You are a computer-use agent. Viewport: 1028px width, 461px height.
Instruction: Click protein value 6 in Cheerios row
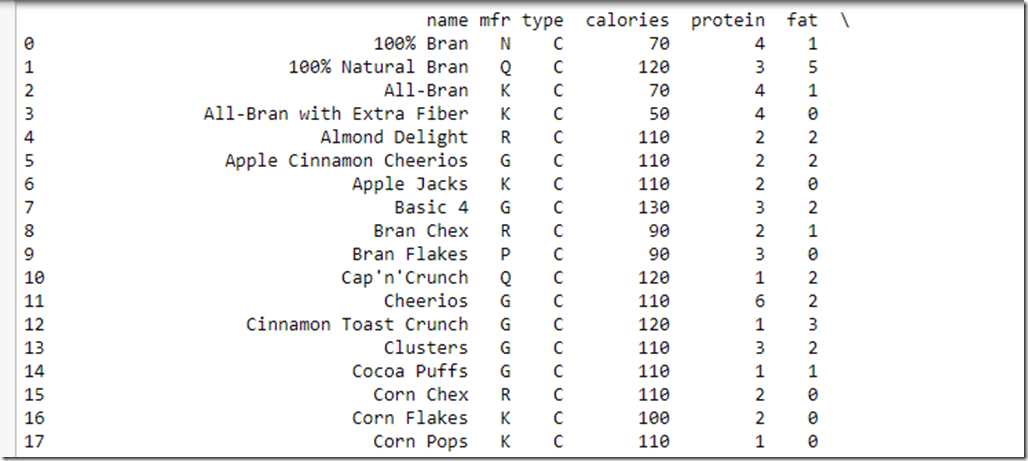(x=760, y=301)
